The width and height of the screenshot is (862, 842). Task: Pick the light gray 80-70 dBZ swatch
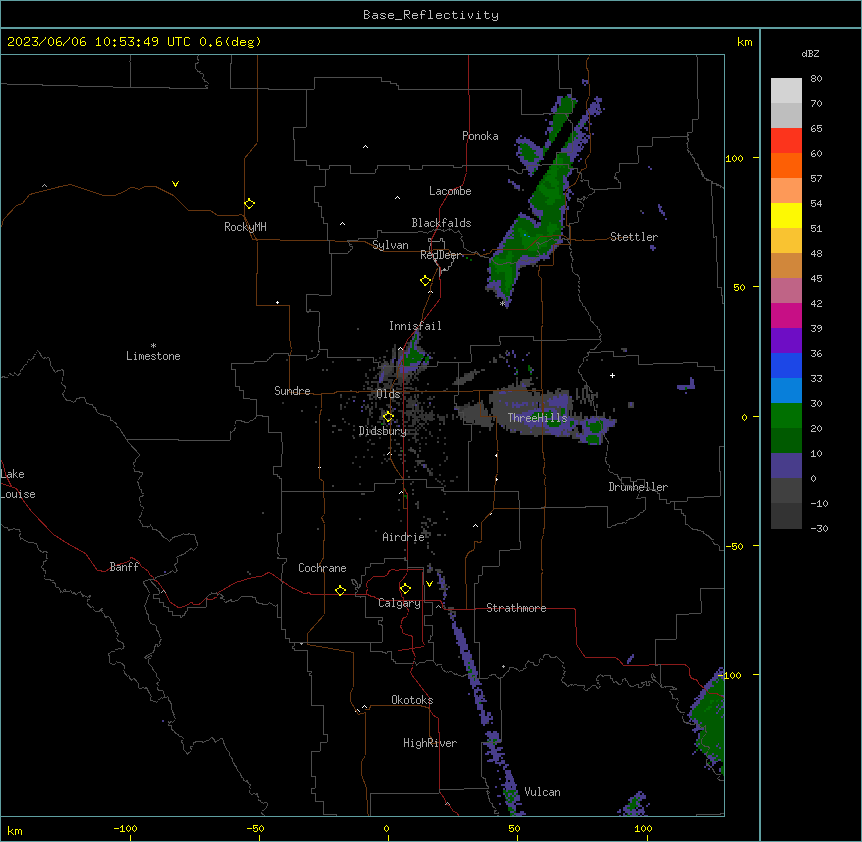(x=786, y=91)
